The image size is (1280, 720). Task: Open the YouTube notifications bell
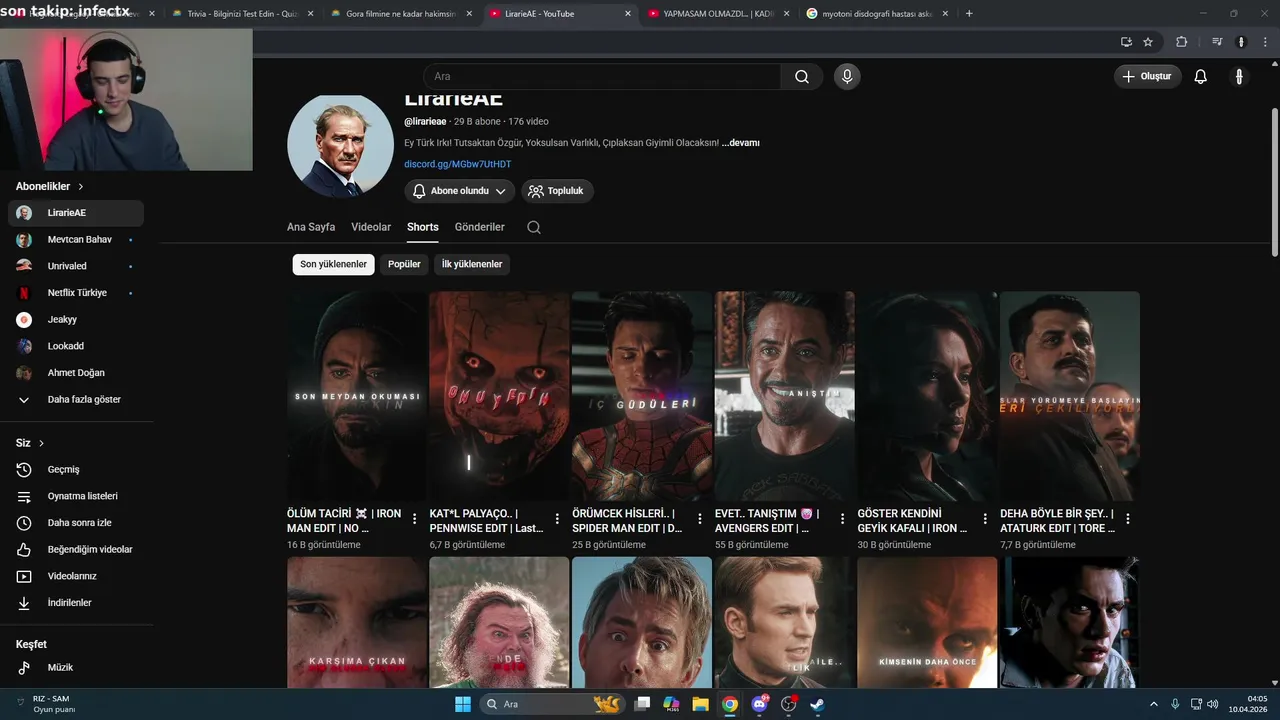tap(1201, 77)
